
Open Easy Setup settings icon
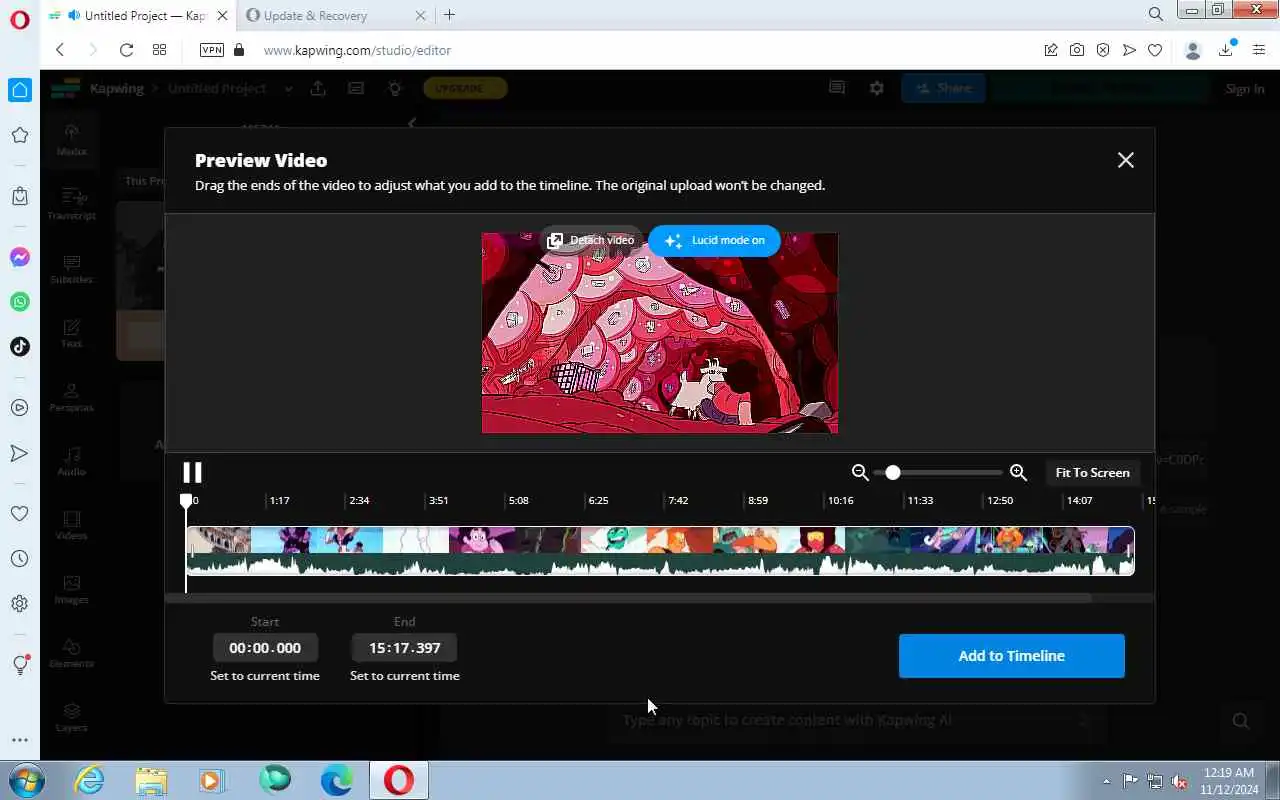[1259, 50]
